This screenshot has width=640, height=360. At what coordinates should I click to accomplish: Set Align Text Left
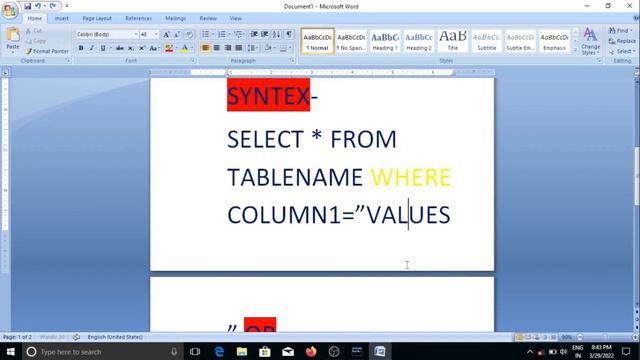[x=206, y=48]
